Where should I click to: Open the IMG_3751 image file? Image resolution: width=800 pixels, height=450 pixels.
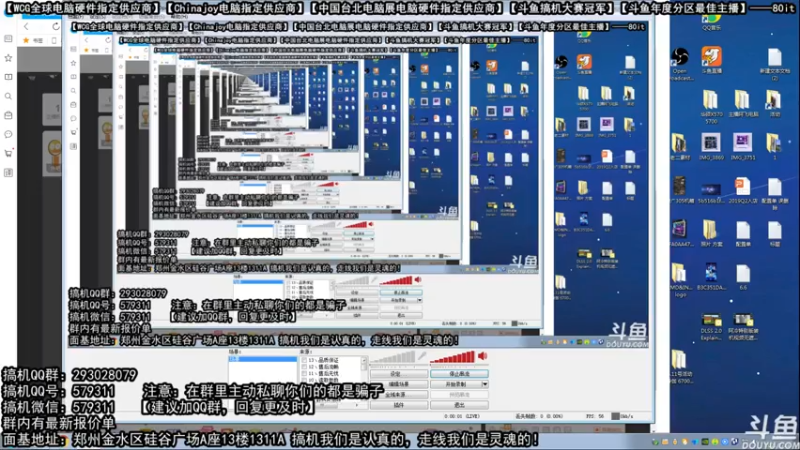(742, 147)
